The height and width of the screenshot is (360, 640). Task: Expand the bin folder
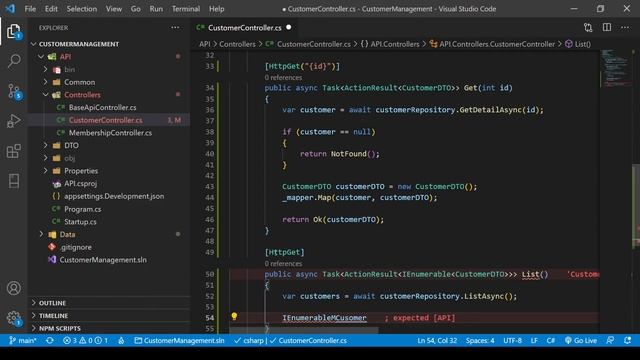tap(45, 69)
